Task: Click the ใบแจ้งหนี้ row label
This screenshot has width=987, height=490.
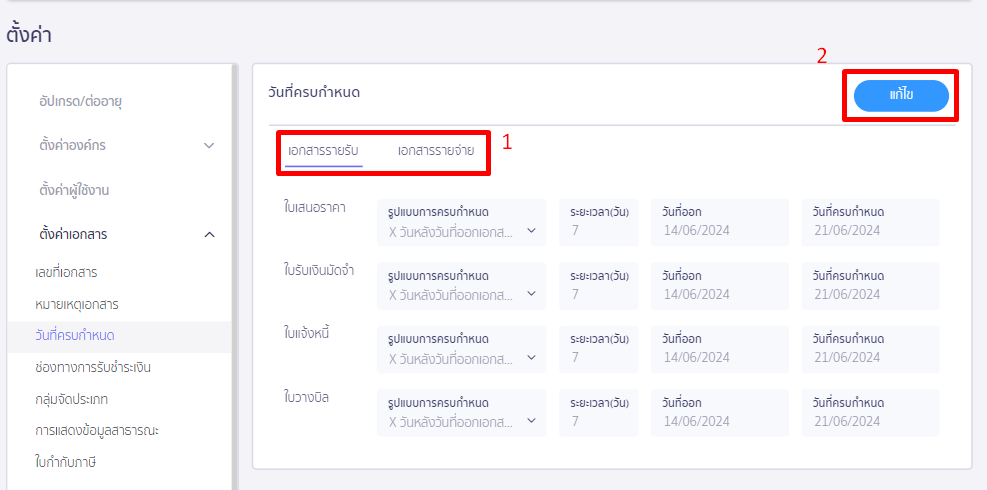Action: point(306,334)
